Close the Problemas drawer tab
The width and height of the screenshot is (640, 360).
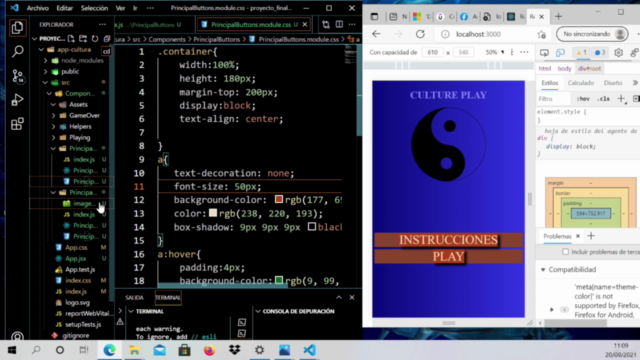click(578, 236)
